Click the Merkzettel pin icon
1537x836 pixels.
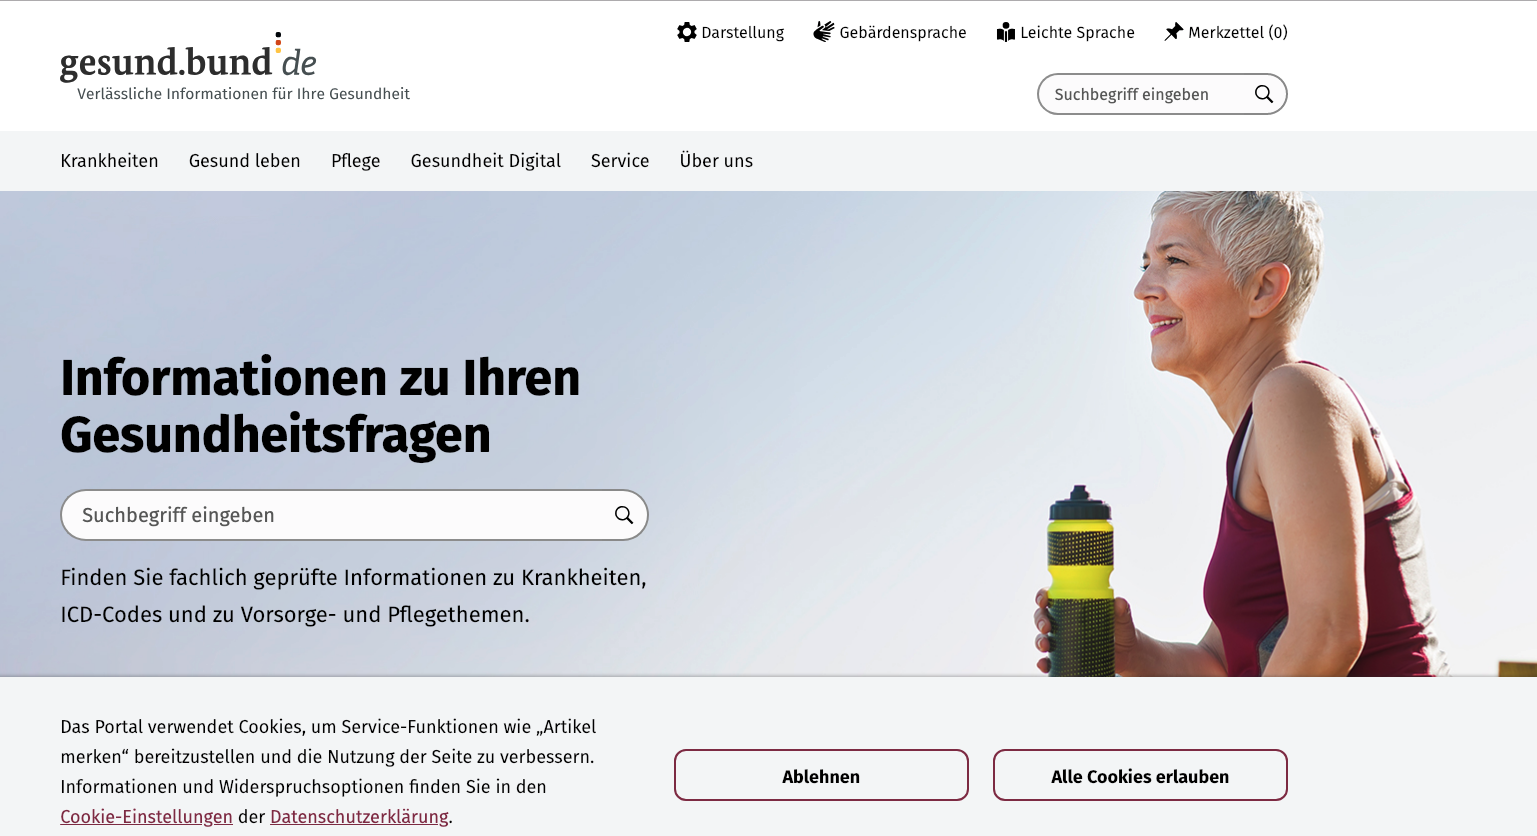[x=1173, y=32]
